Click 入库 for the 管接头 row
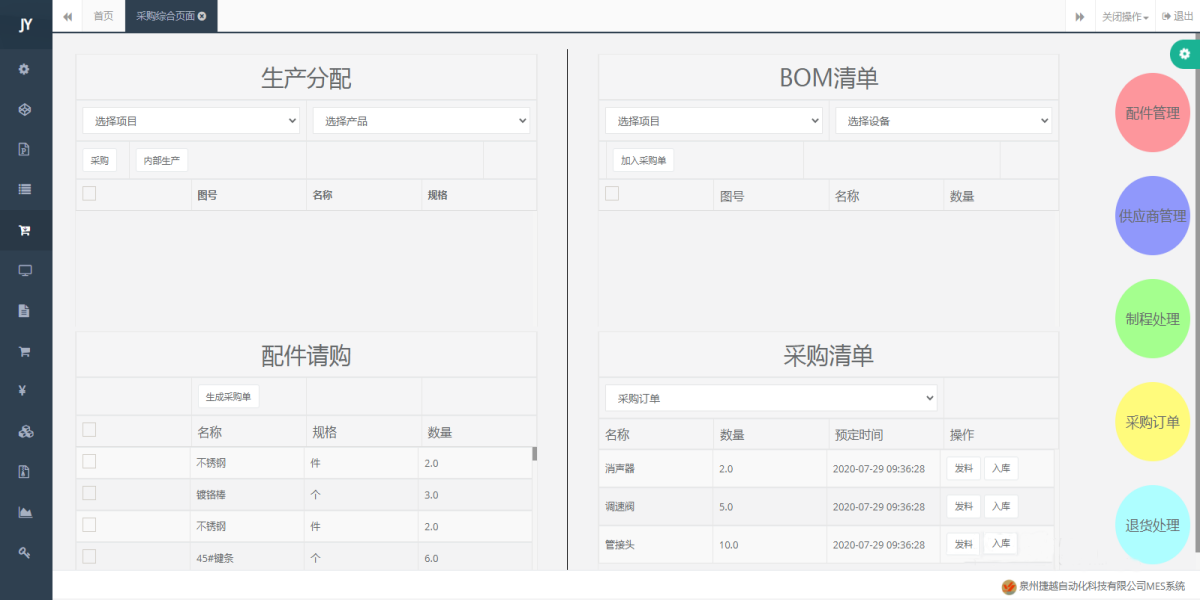 (x=1001, y=544)
